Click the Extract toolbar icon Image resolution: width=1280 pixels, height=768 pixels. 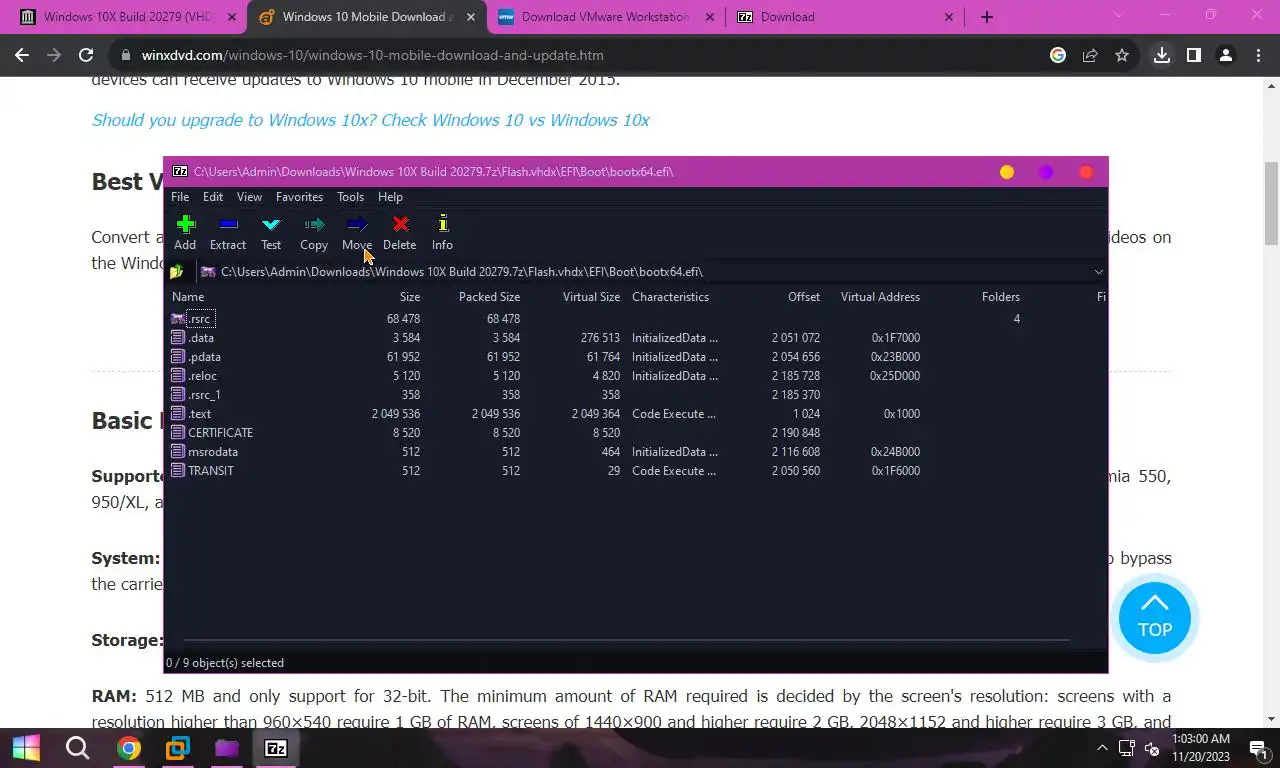(228, 224)
